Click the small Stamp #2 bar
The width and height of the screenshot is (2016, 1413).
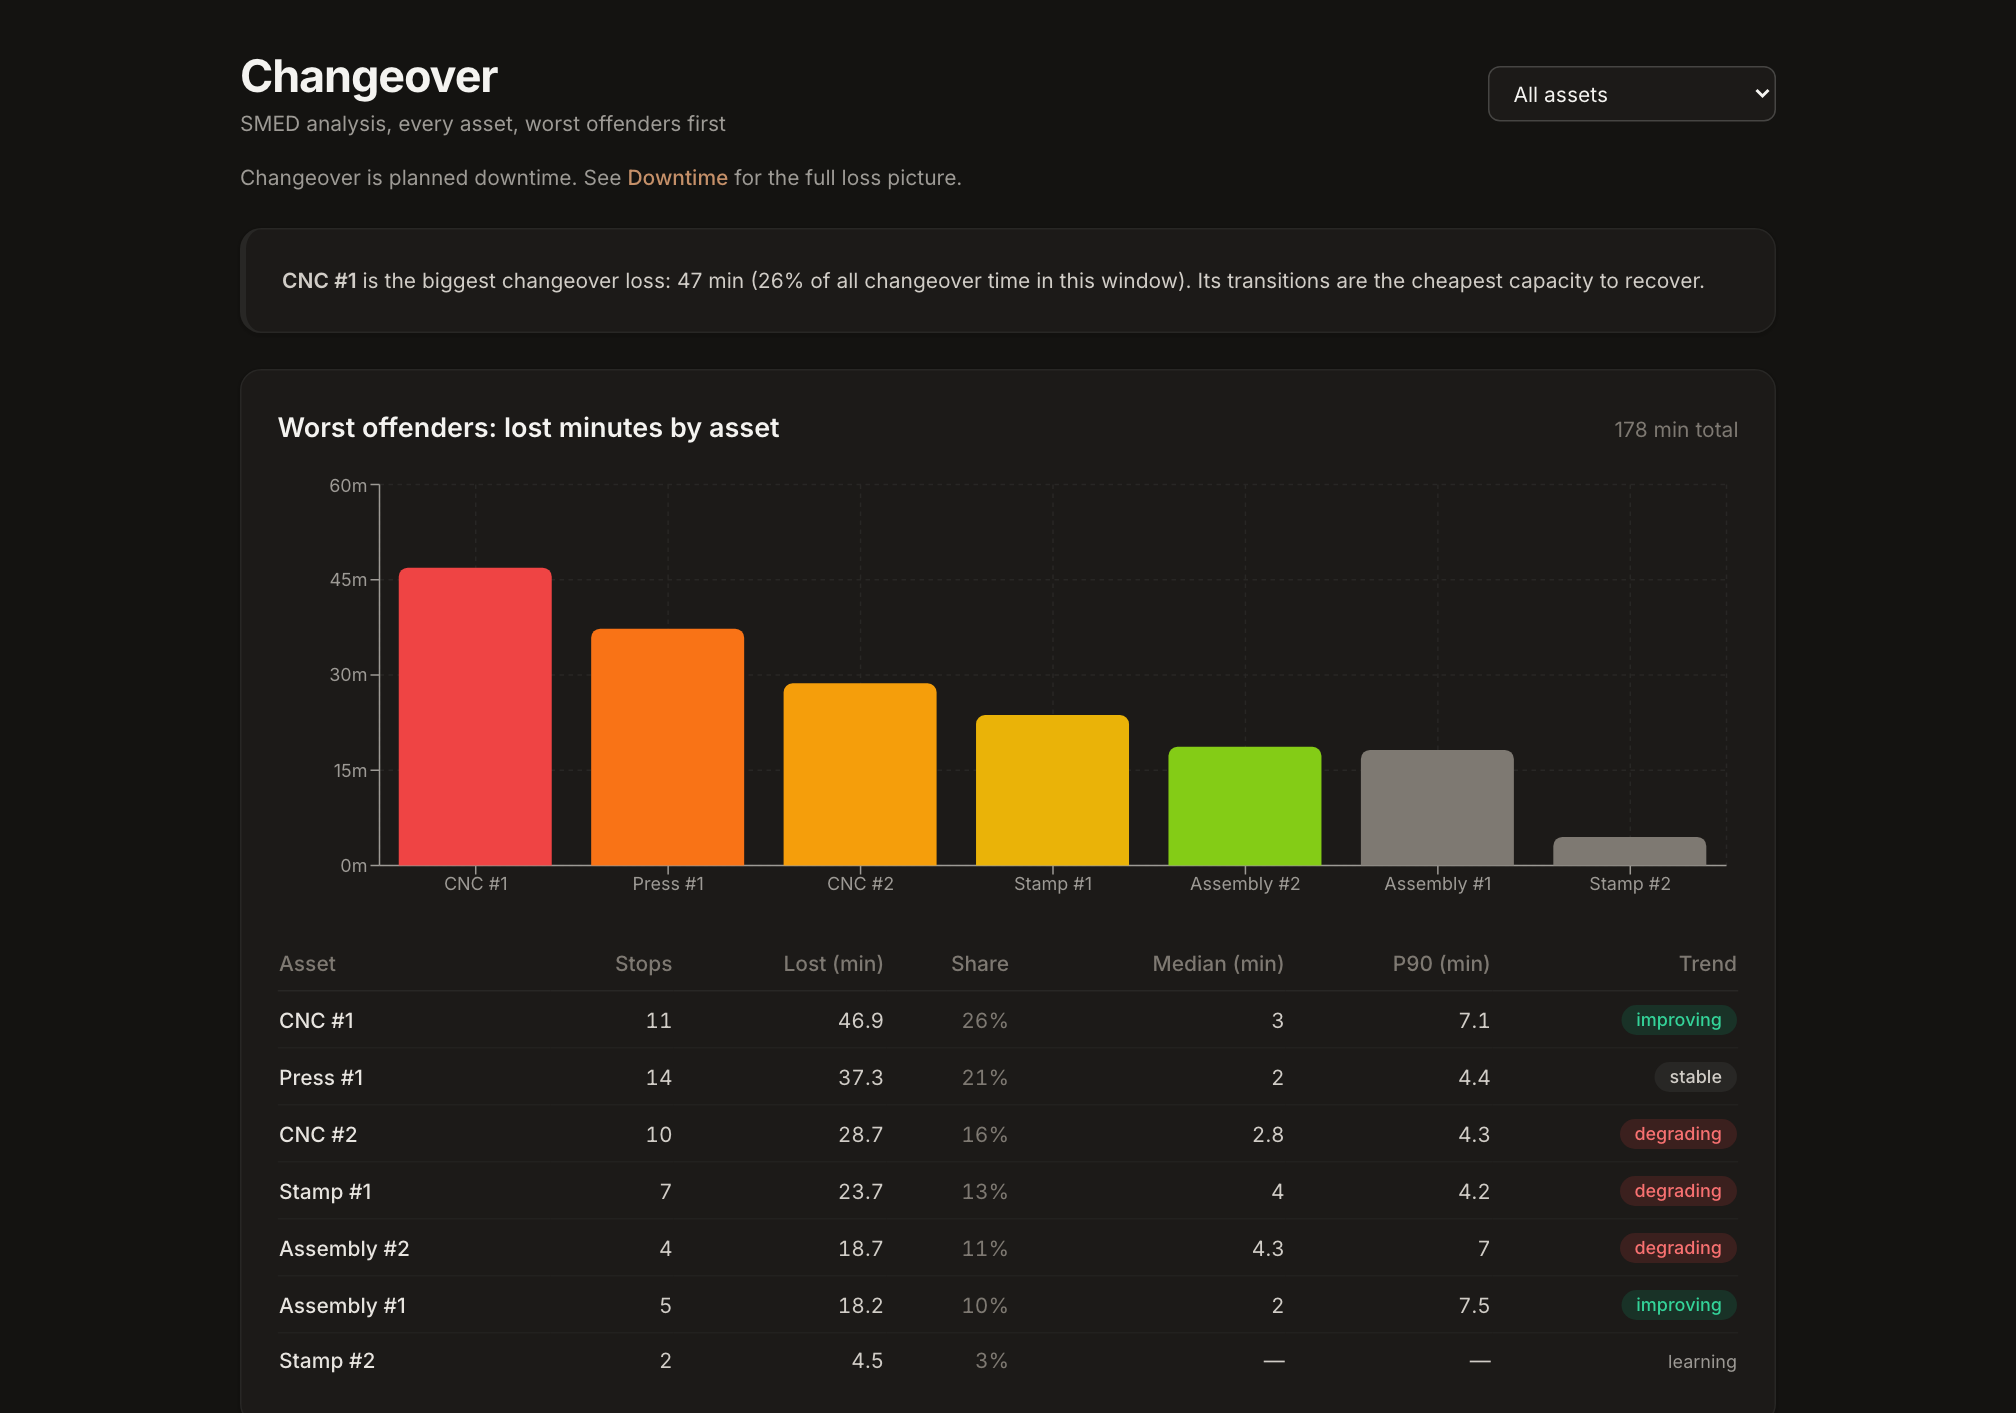coord(1629,851)
